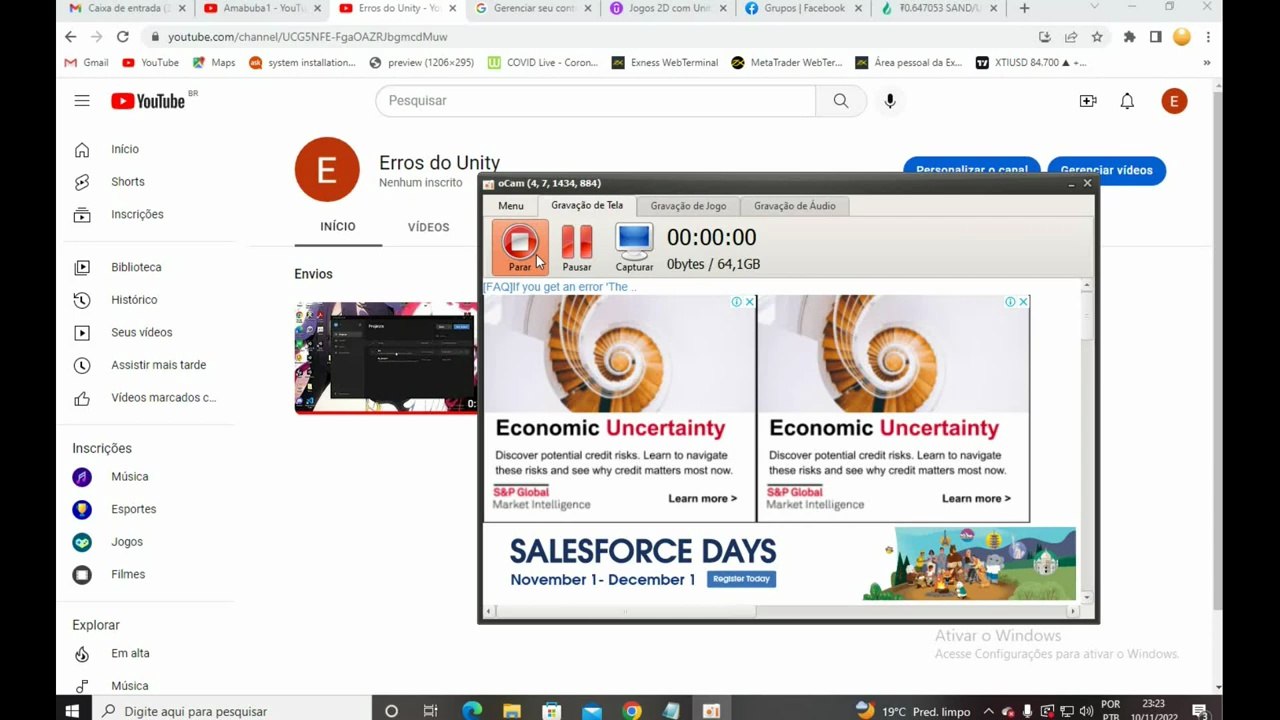This screenshot has width=1280, height=720.
Task: Open Microsoft Edge from the taskbar
Action: 472,711
